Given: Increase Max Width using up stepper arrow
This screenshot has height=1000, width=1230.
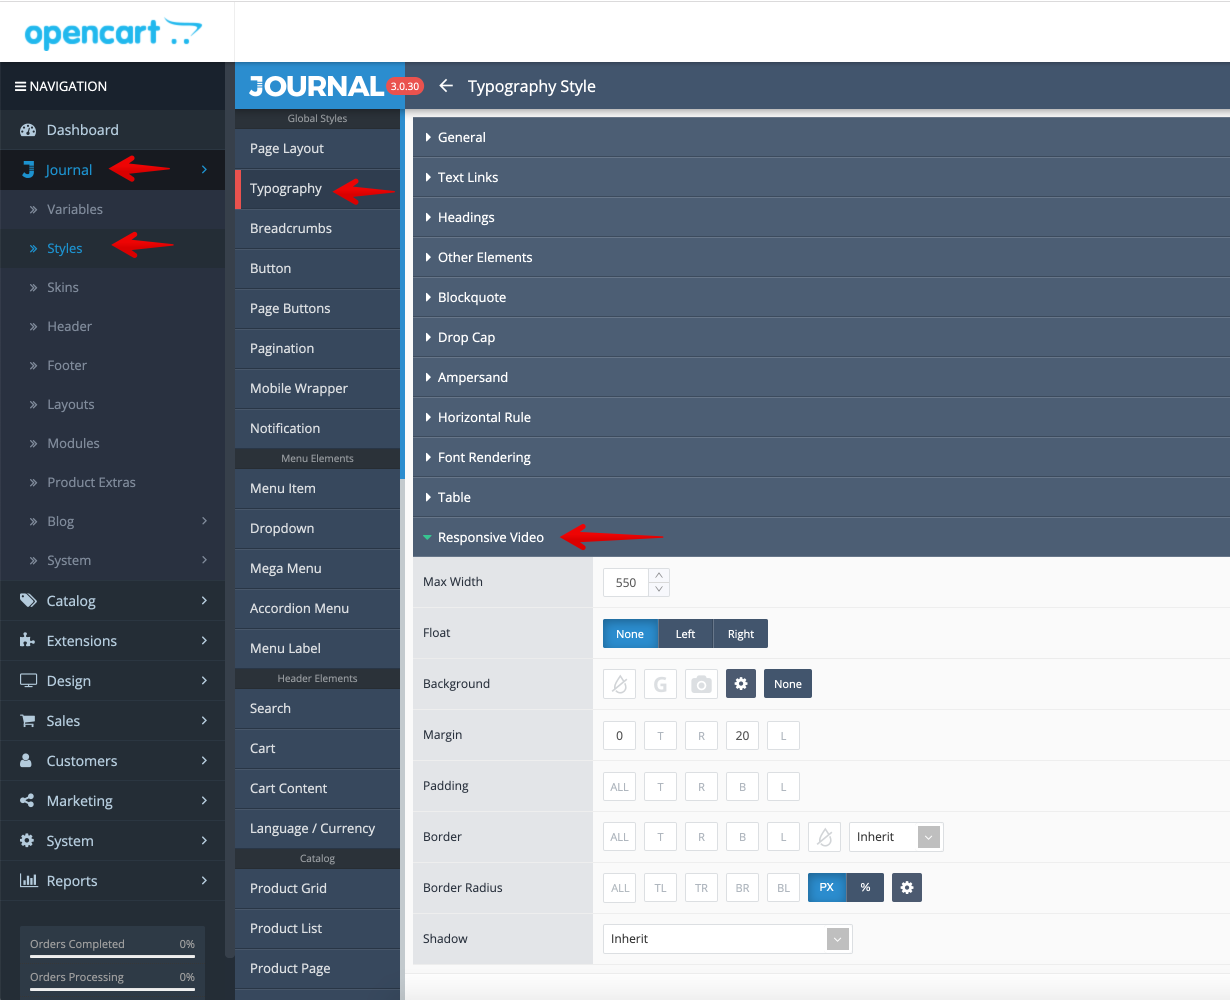Looking at the screenshot, I should (x=658, y=575).
